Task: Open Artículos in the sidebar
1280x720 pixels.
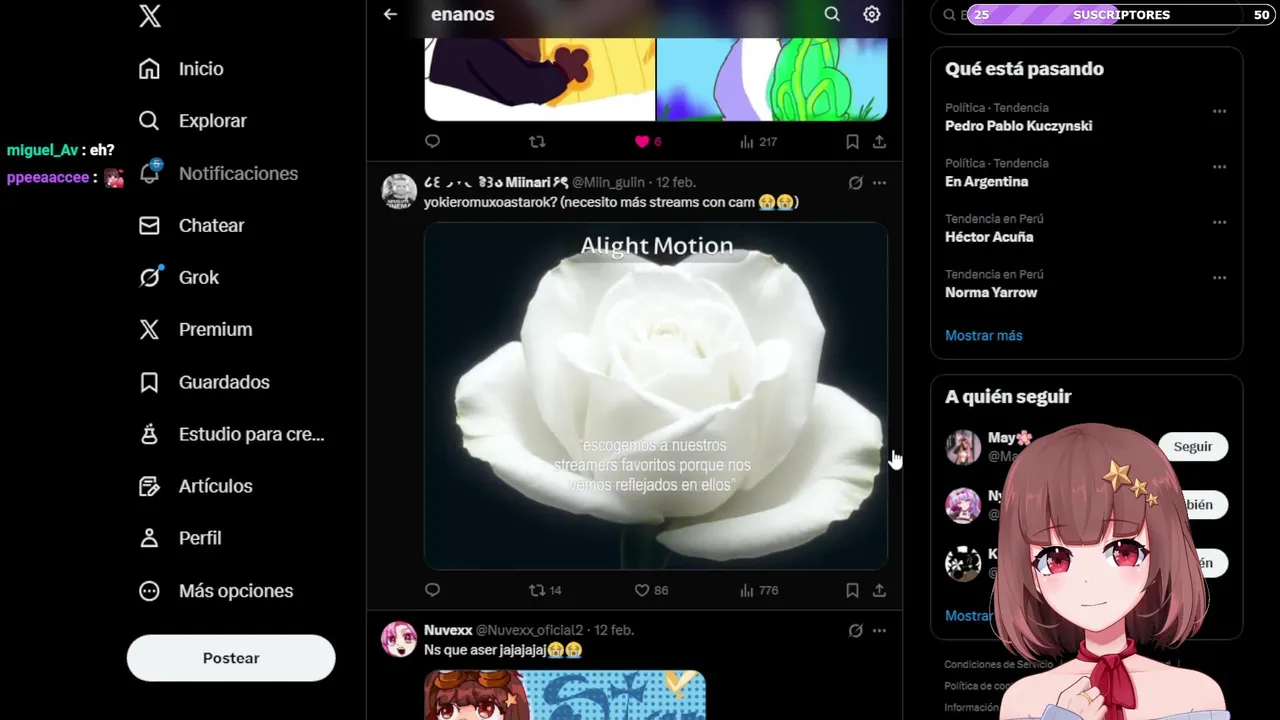Action: click(195, 486)
